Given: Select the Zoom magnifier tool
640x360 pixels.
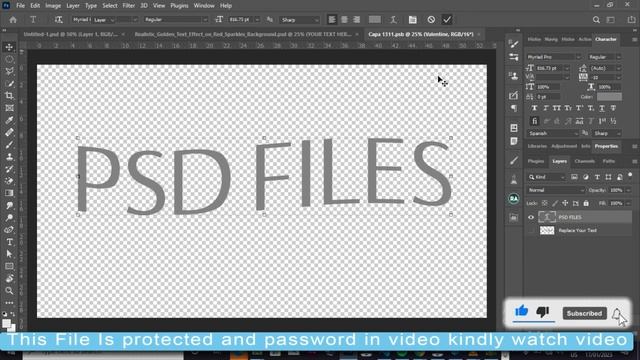Looking at the screenshot, I should pyautogui.click(x=9, y=291).
